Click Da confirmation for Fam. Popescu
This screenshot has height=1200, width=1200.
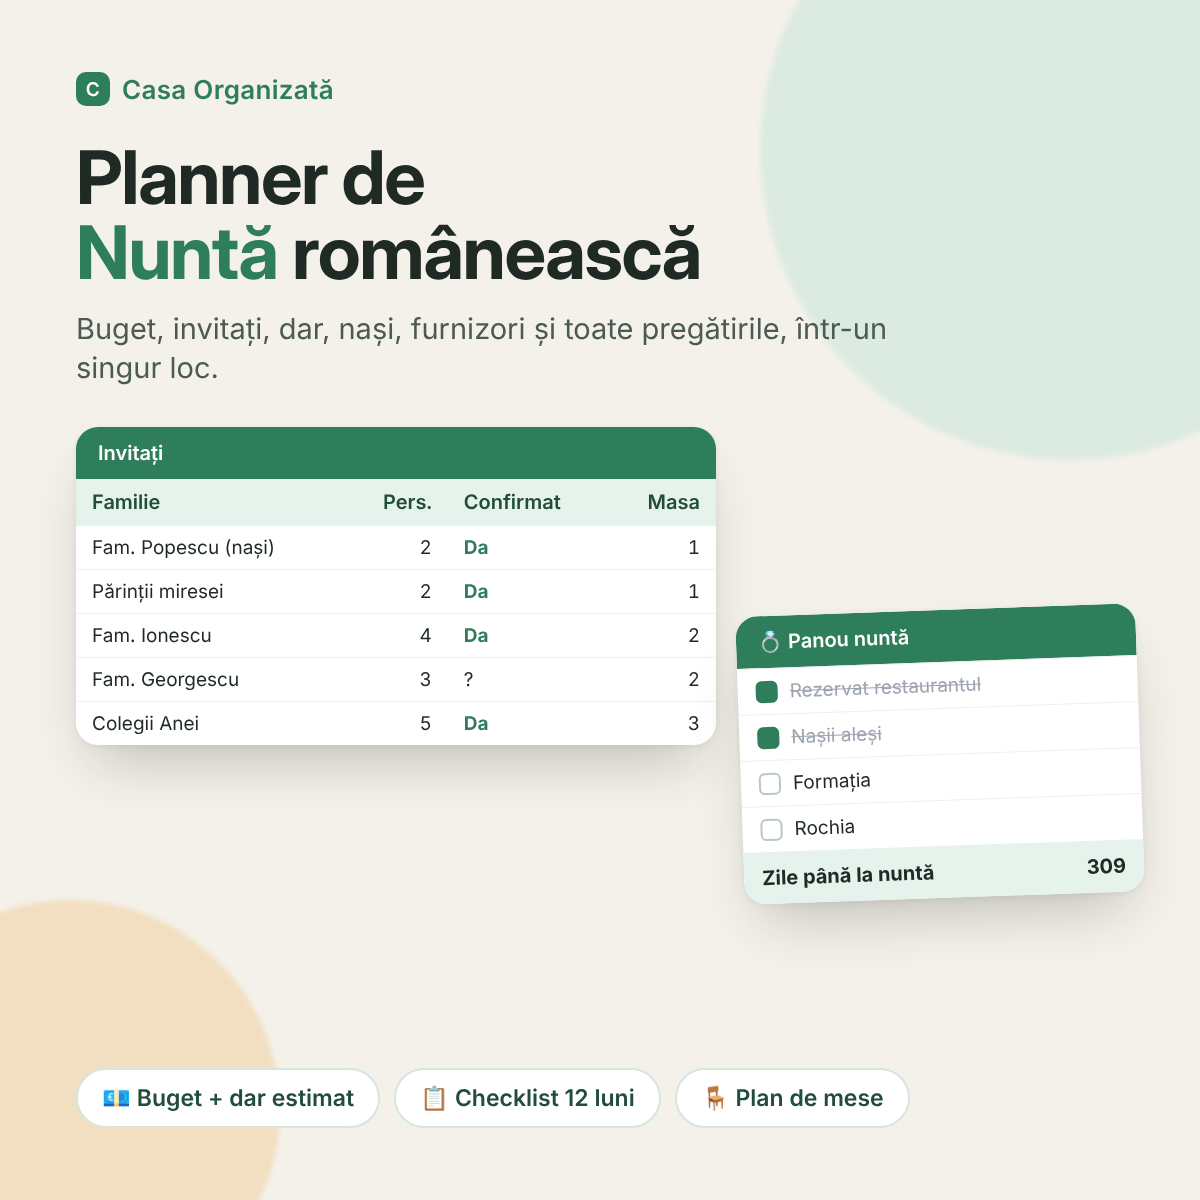coord(476,547)
